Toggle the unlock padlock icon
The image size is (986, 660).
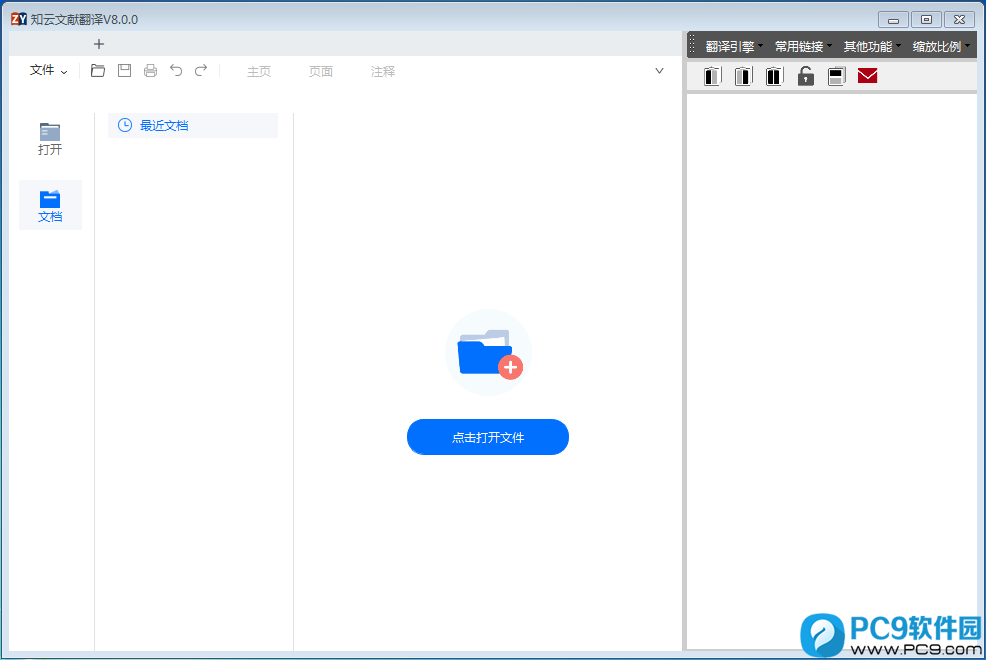[806, 76]
